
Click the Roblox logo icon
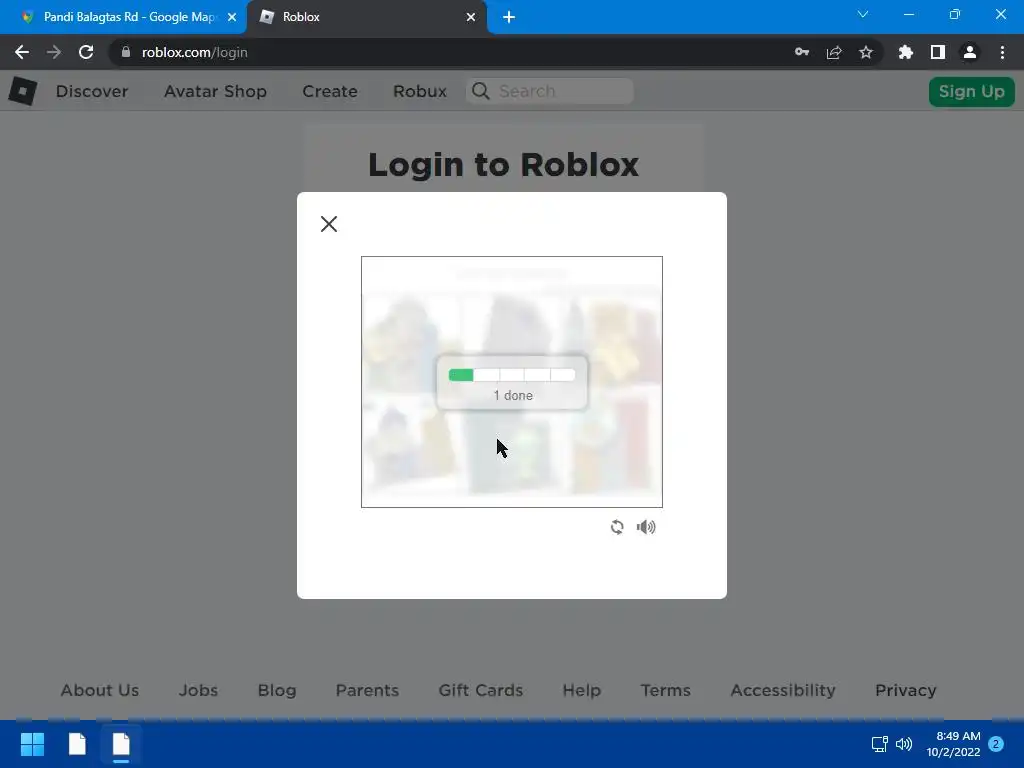pos(23,91)
